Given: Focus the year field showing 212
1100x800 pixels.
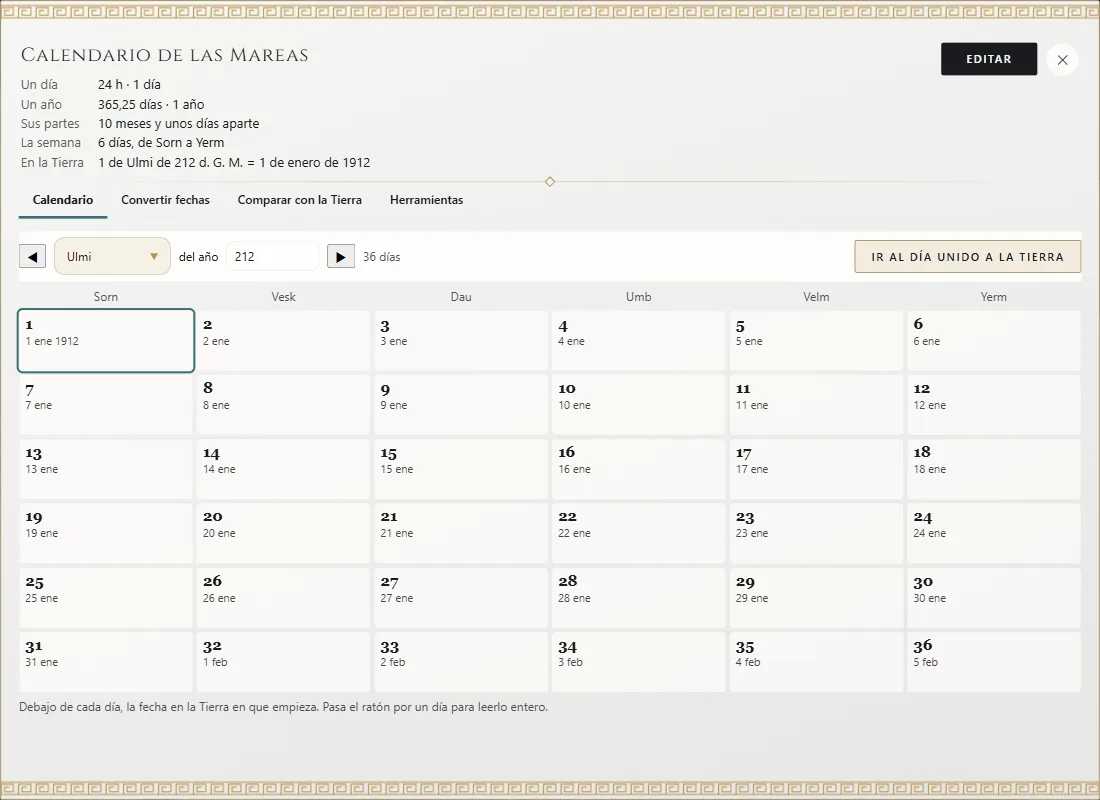Looking at the screenshot, I should tap(272, 257).
